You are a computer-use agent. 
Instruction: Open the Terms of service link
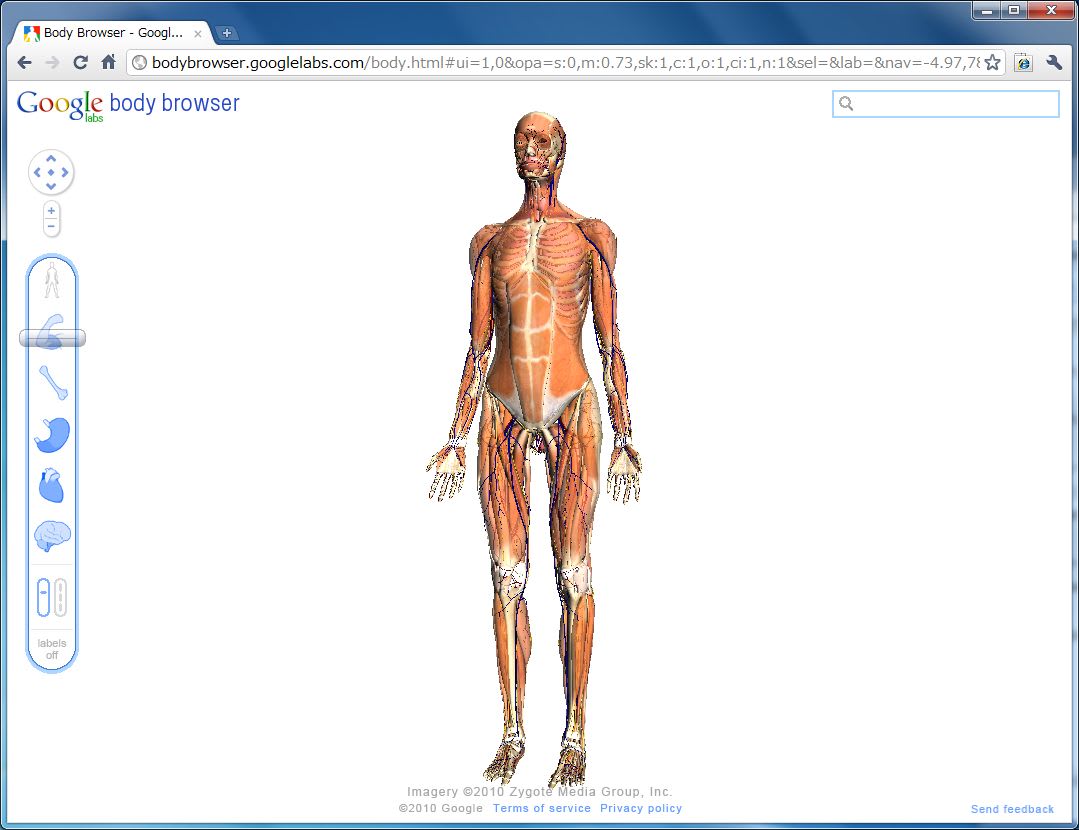[541, 808]
